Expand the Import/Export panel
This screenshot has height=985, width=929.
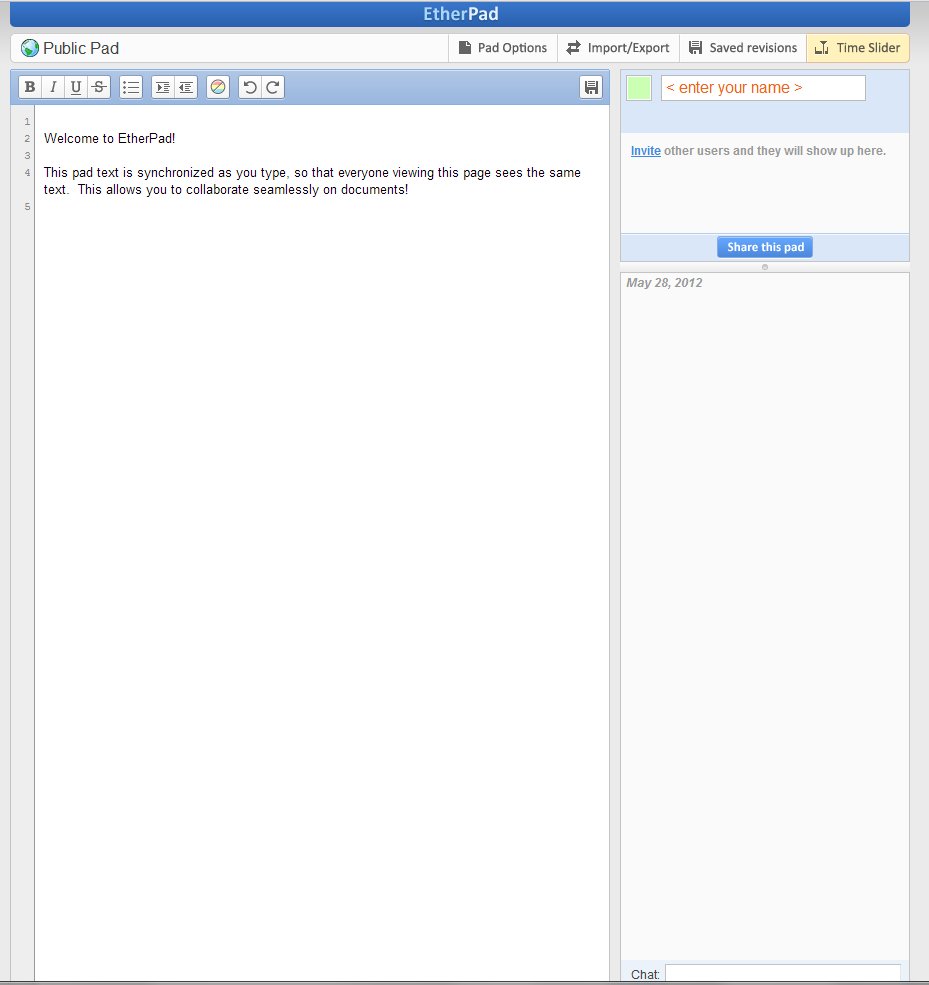(x=618, y=48)
